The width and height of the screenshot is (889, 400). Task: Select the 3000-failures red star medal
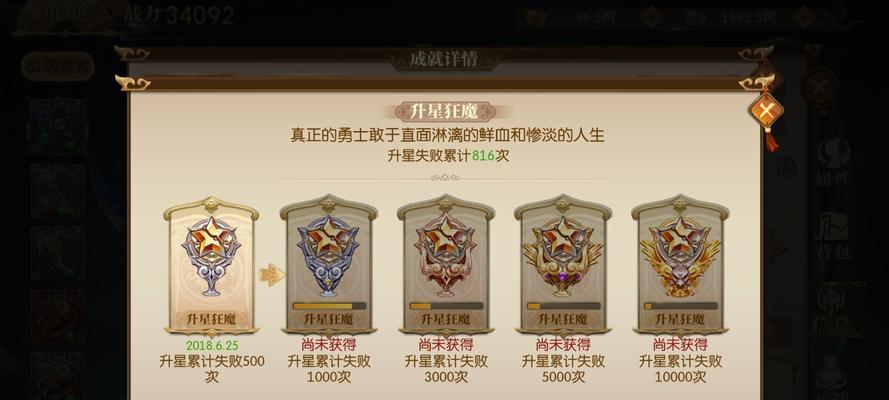446,265
